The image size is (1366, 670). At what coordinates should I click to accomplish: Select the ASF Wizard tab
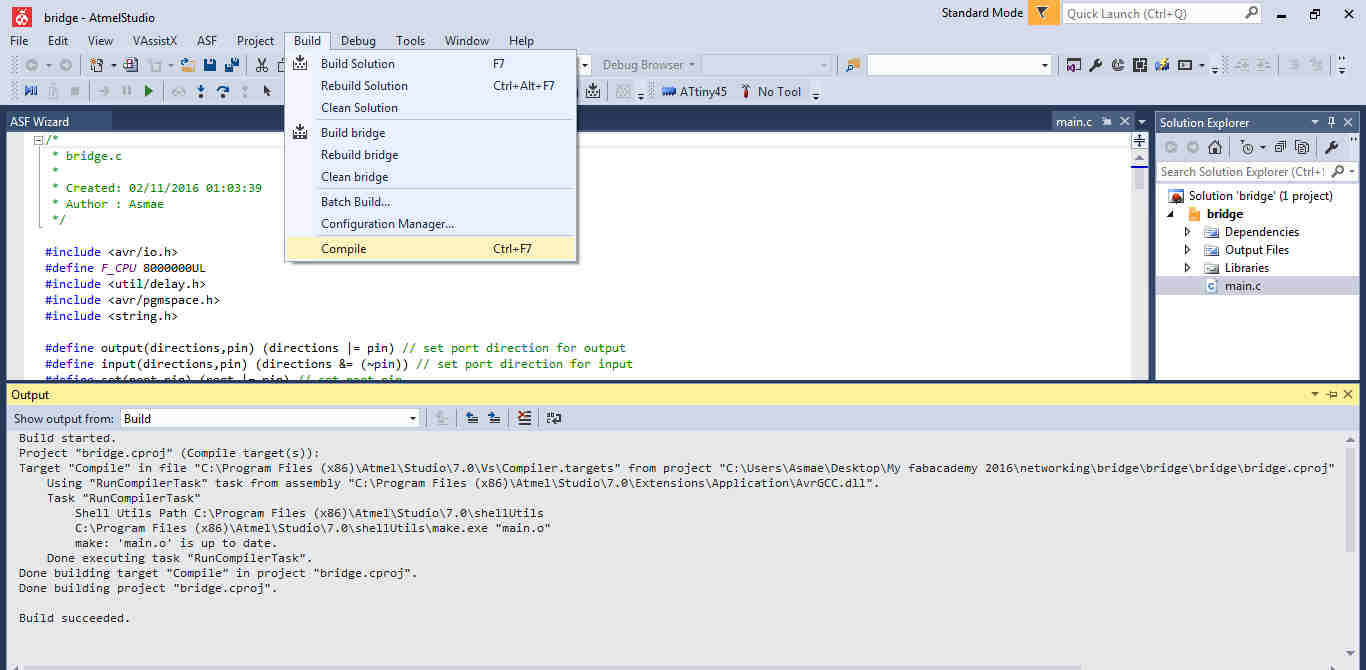[x=40, y=122]
